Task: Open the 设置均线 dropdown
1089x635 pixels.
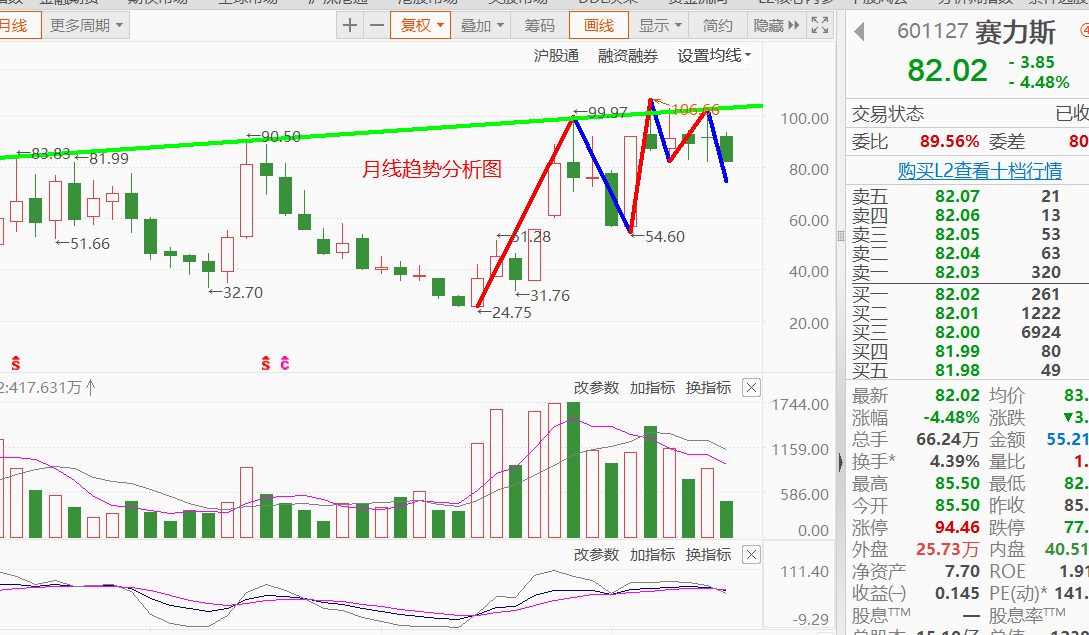Action: coord(714,56)
